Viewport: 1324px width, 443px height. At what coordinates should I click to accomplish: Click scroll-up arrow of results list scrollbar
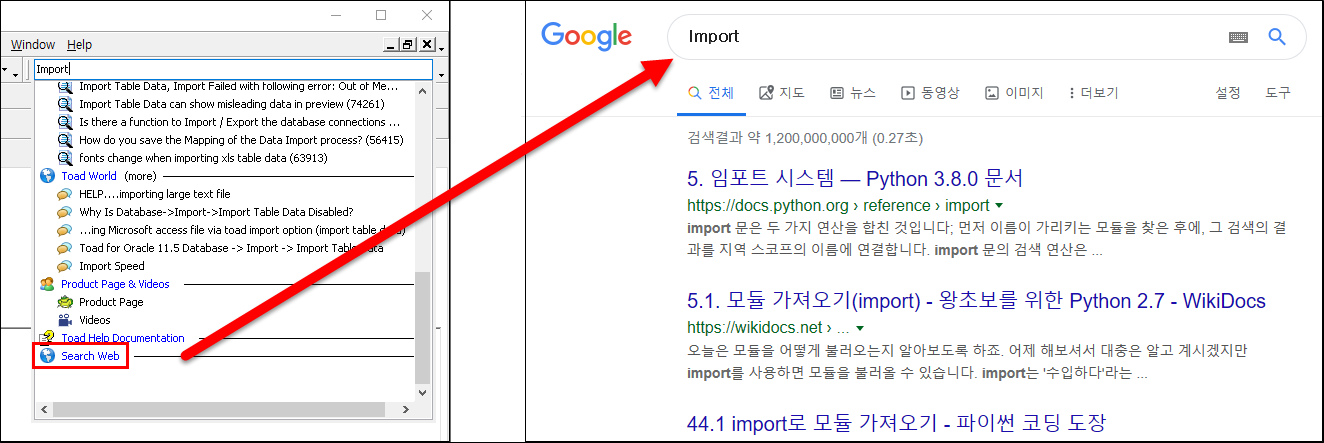[x=422, y=91]
